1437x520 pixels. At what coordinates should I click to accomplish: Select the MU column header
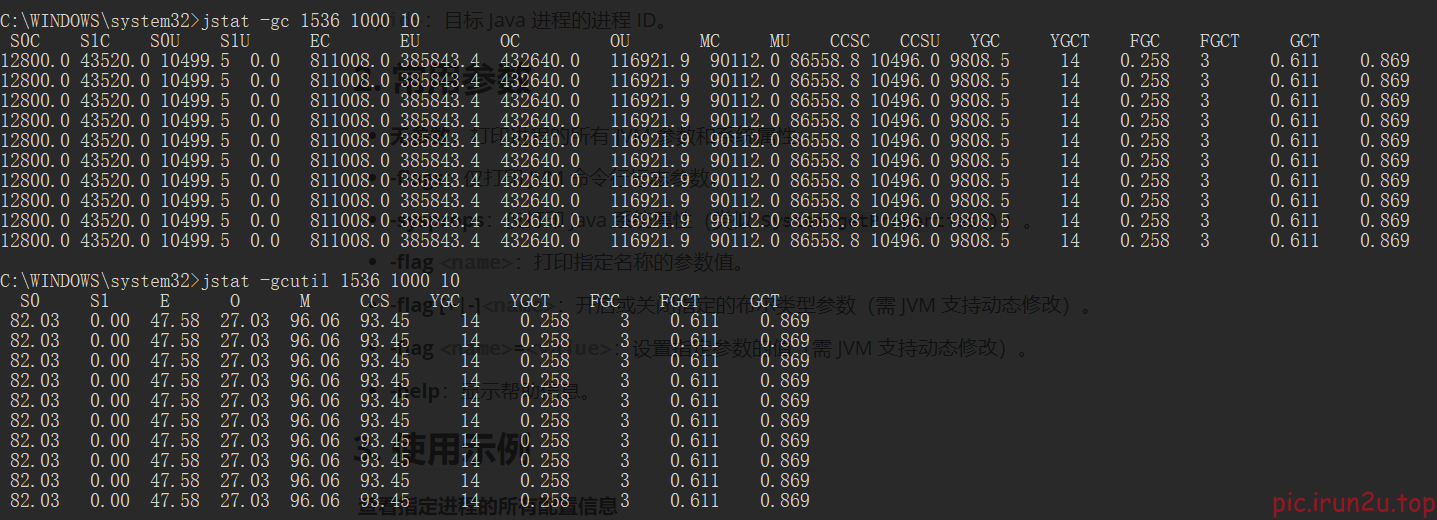pos(780,41)
